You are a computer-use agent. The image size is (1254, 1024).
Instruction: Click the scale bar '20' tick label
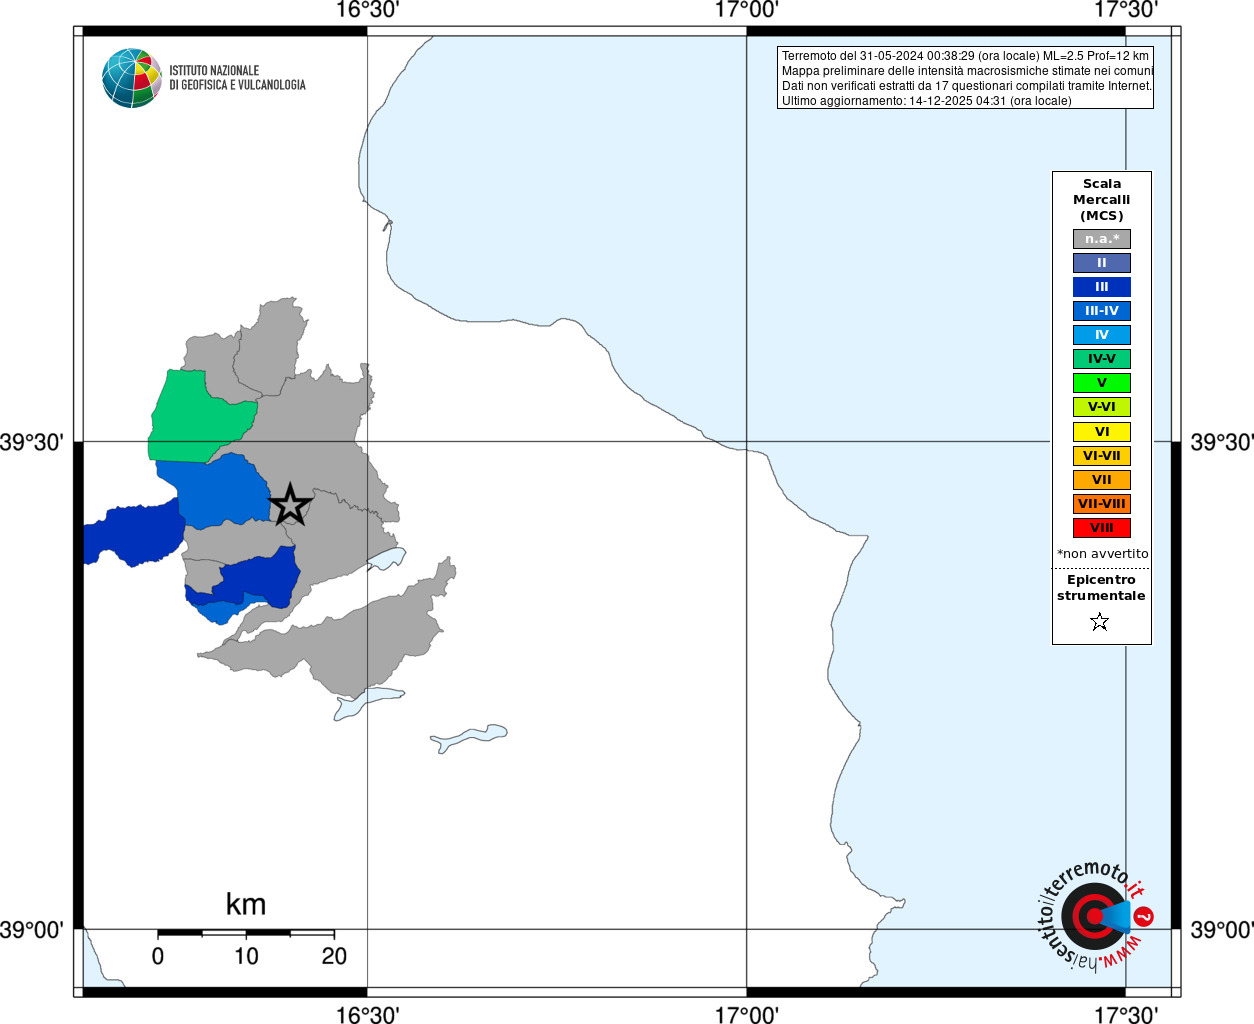334,956
